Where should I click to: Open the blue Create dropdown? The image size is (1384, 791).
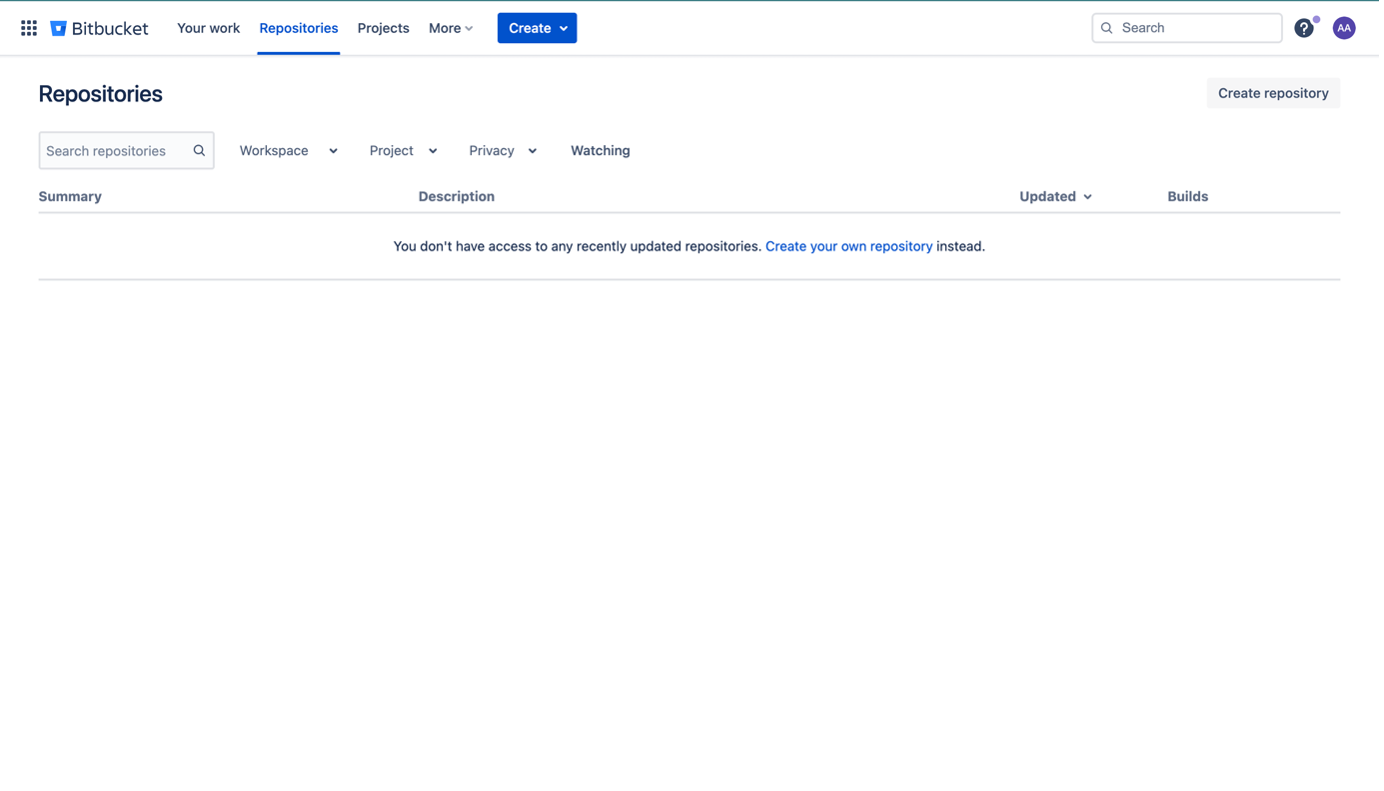click(537, 28)
